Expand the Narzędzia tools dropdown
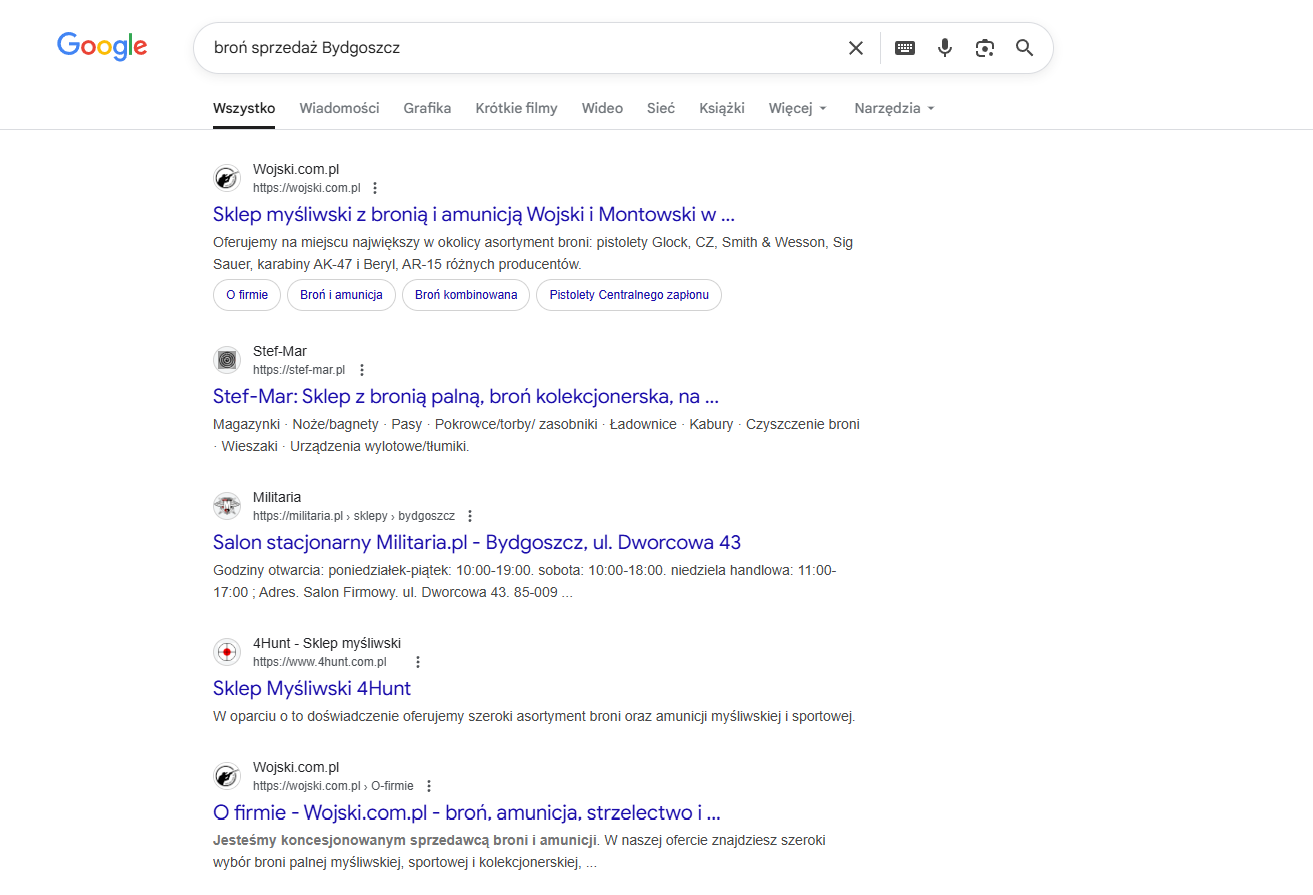This screenshot has height=895, width=1313. (893, 108)
